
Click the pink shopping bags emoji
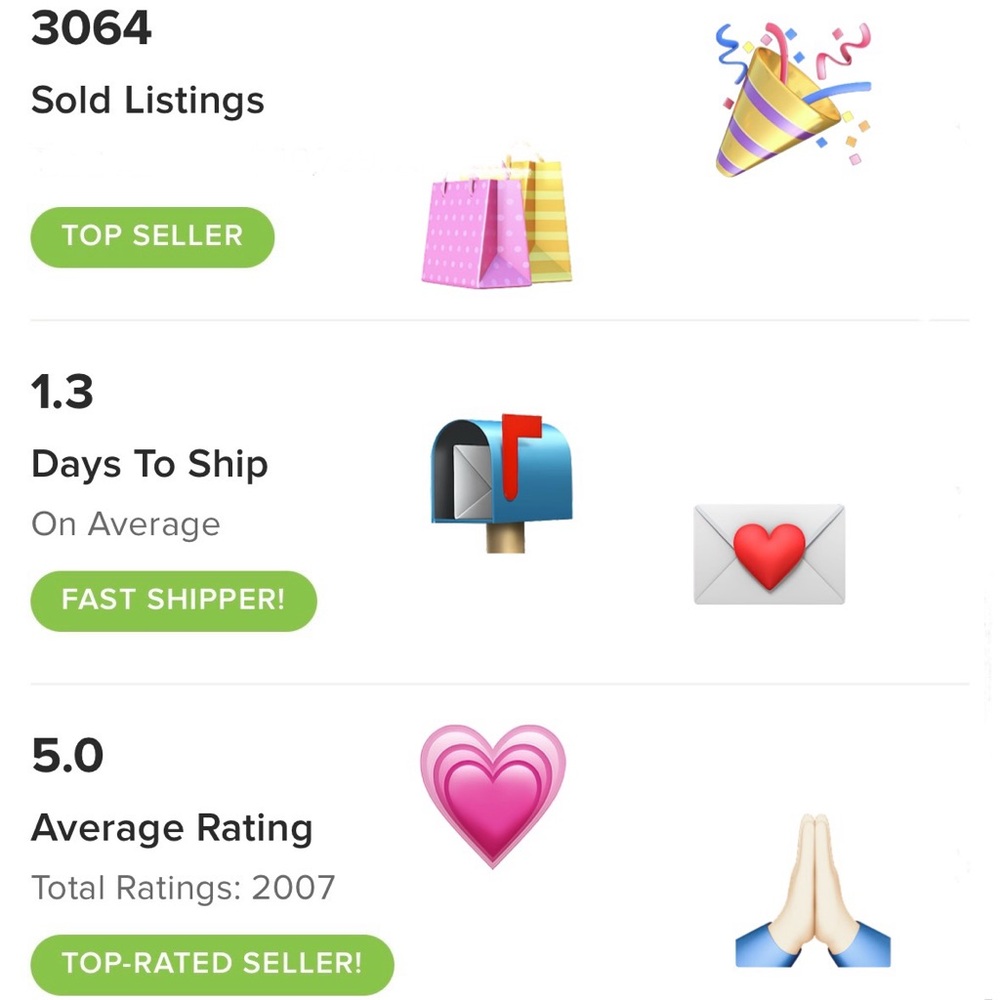pos(496,218)
